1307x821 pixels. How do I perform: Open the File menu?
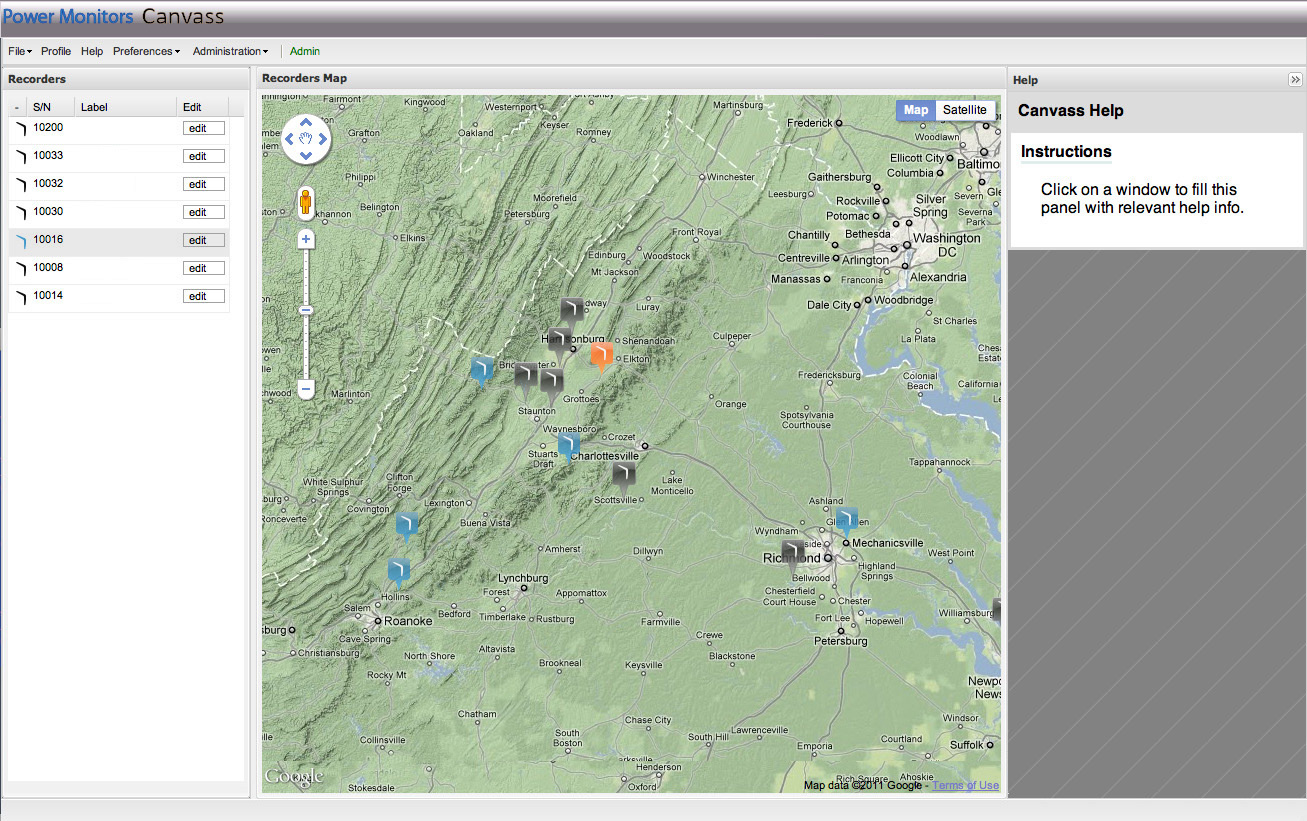pos(18,51)
